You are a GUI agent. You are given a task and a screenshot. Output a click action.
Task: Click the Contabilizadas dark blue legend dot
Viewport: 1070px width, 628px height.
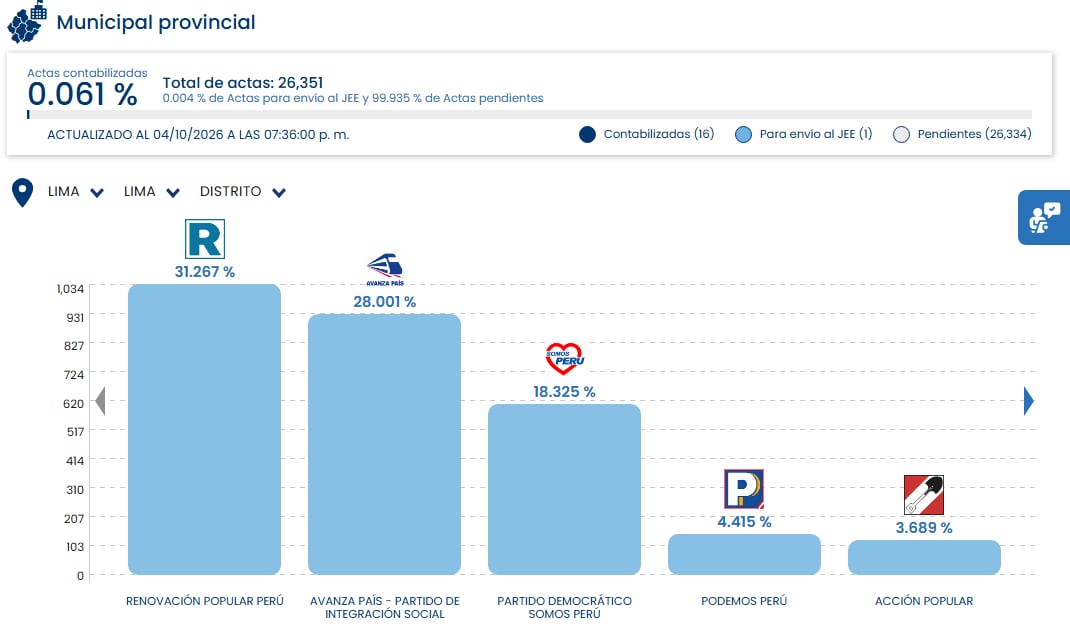coord(588,134)
